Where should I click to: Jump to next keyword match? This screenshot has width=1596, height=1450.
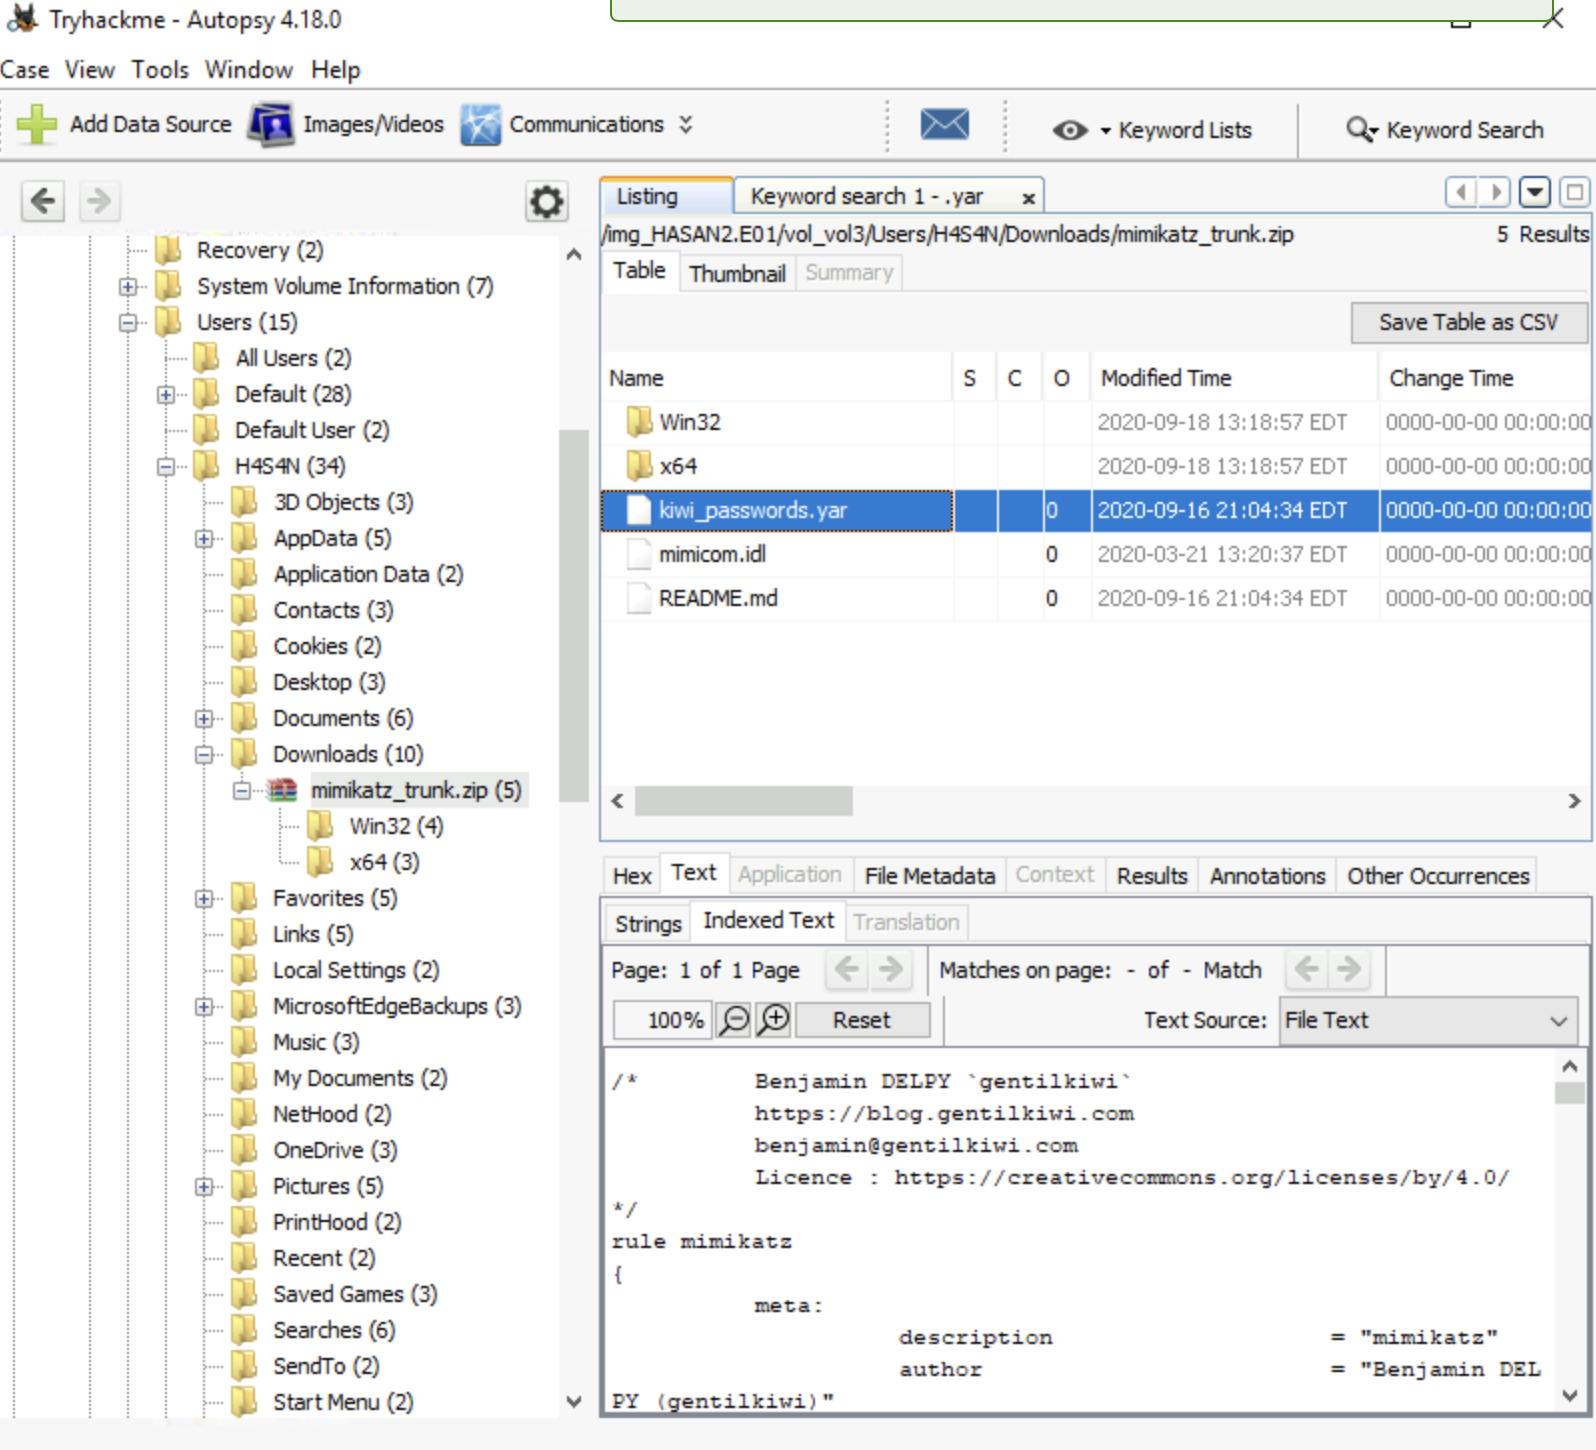1349,969
